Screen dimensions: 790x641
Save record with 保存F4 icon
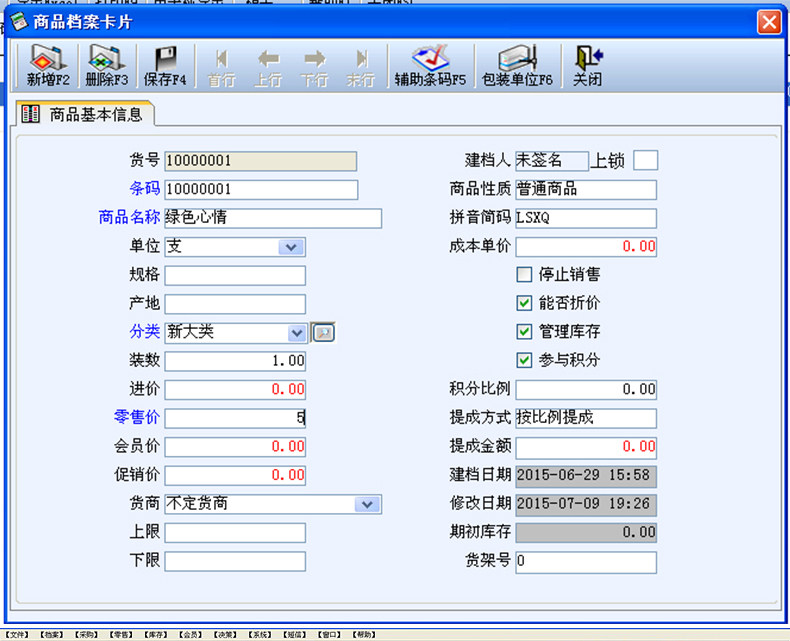pos(165,66)
